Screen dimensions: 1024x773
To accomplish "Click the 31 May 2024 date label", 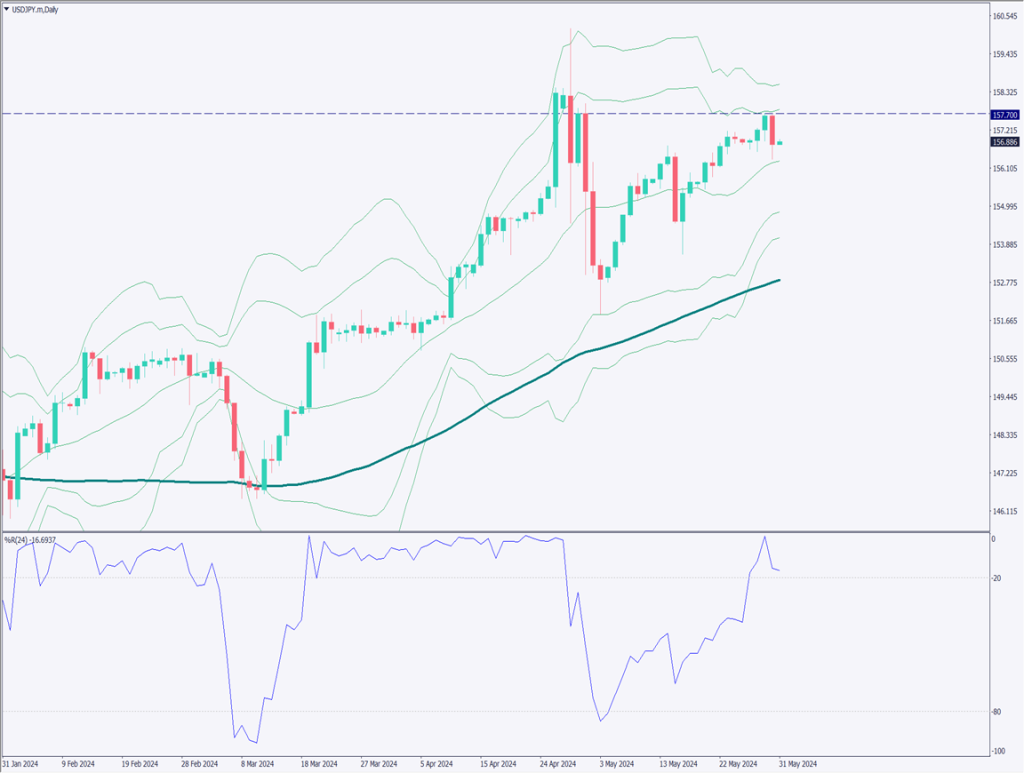I will click(x=797, y=764).
